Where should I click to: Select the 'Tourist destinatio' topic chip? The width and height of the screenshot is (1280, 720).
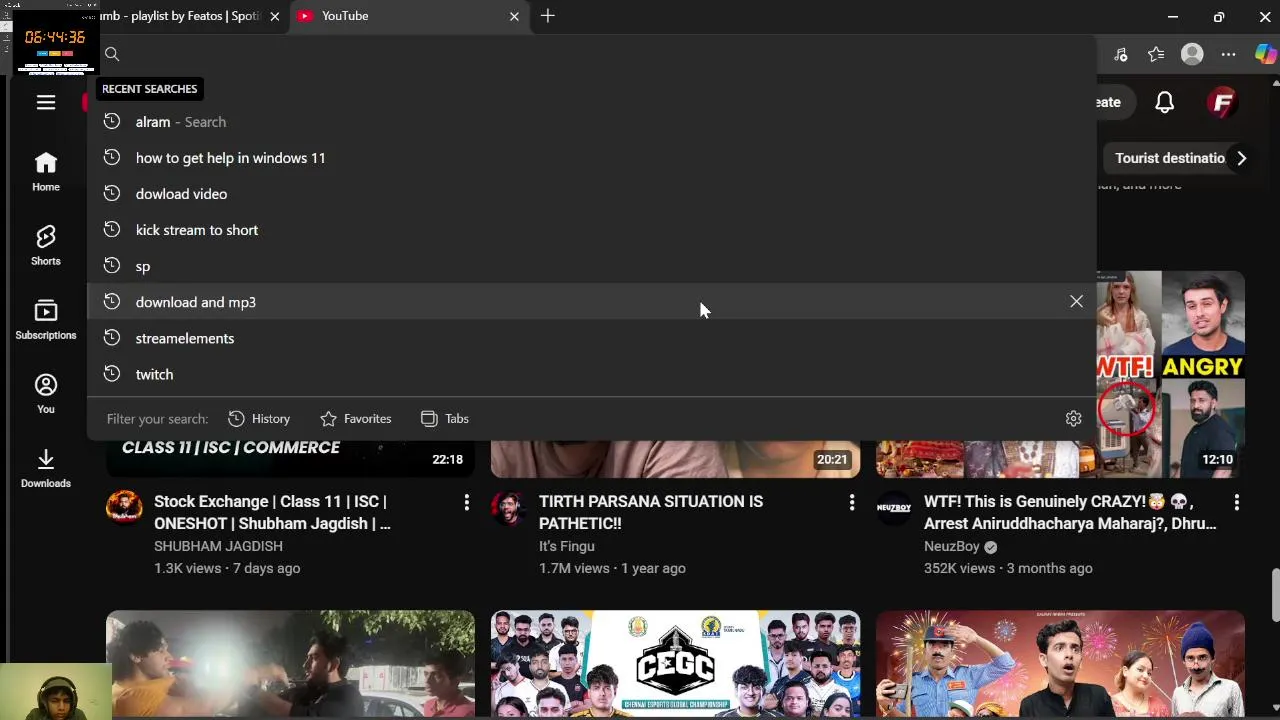pyautogui.click(x=1168, y=158)
